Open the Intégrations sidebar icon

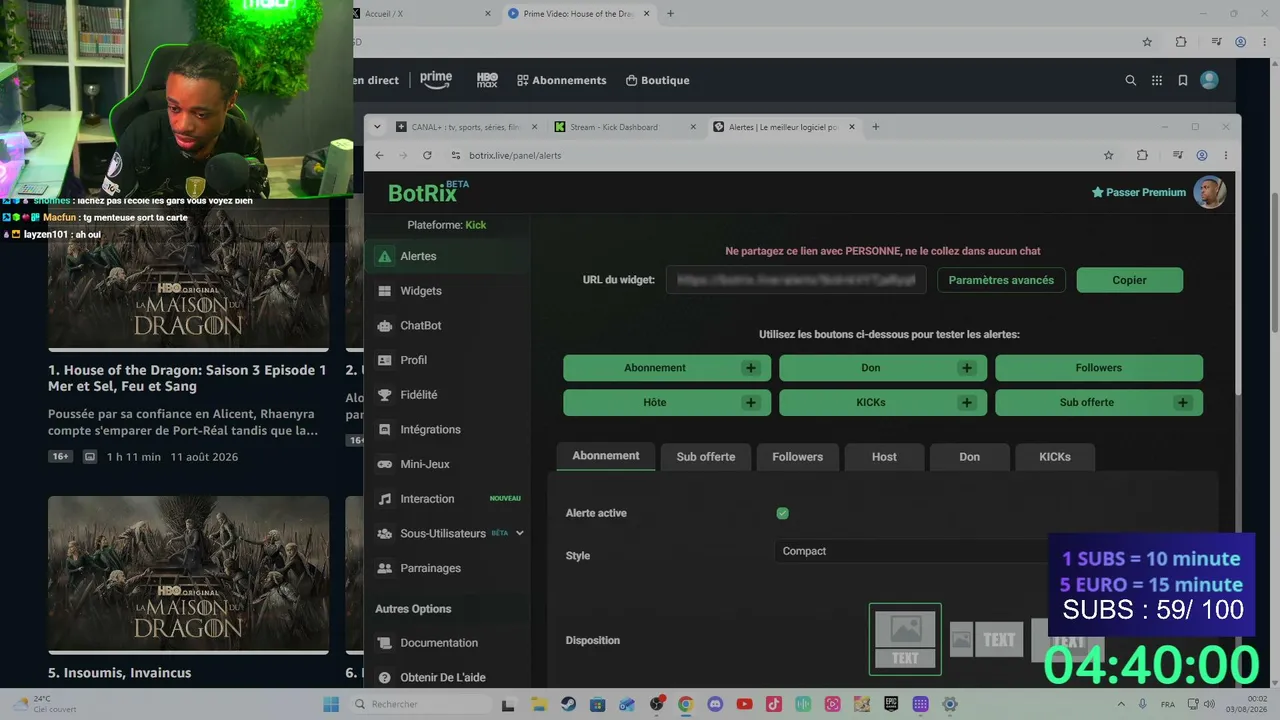[384, 429]
